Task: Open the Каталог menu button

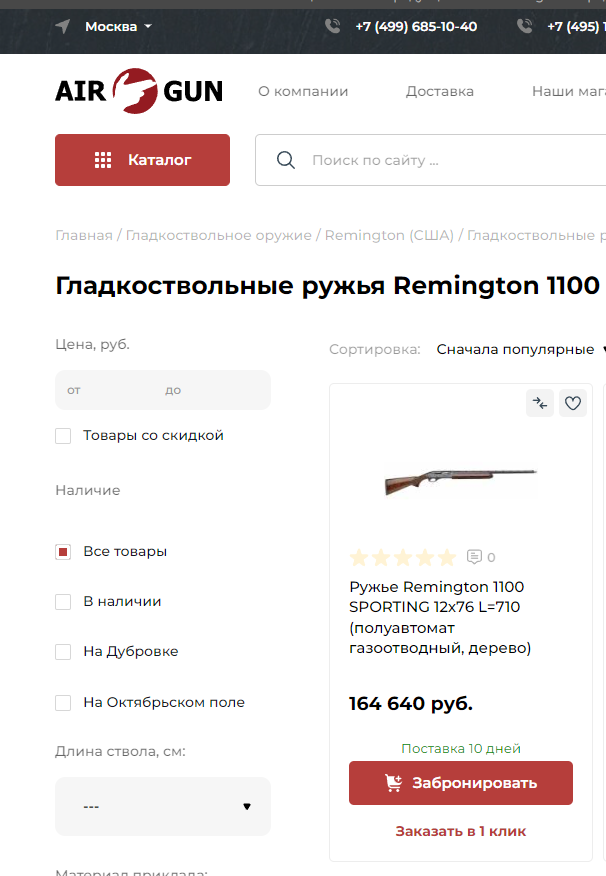Action: (x=142, y=160)
